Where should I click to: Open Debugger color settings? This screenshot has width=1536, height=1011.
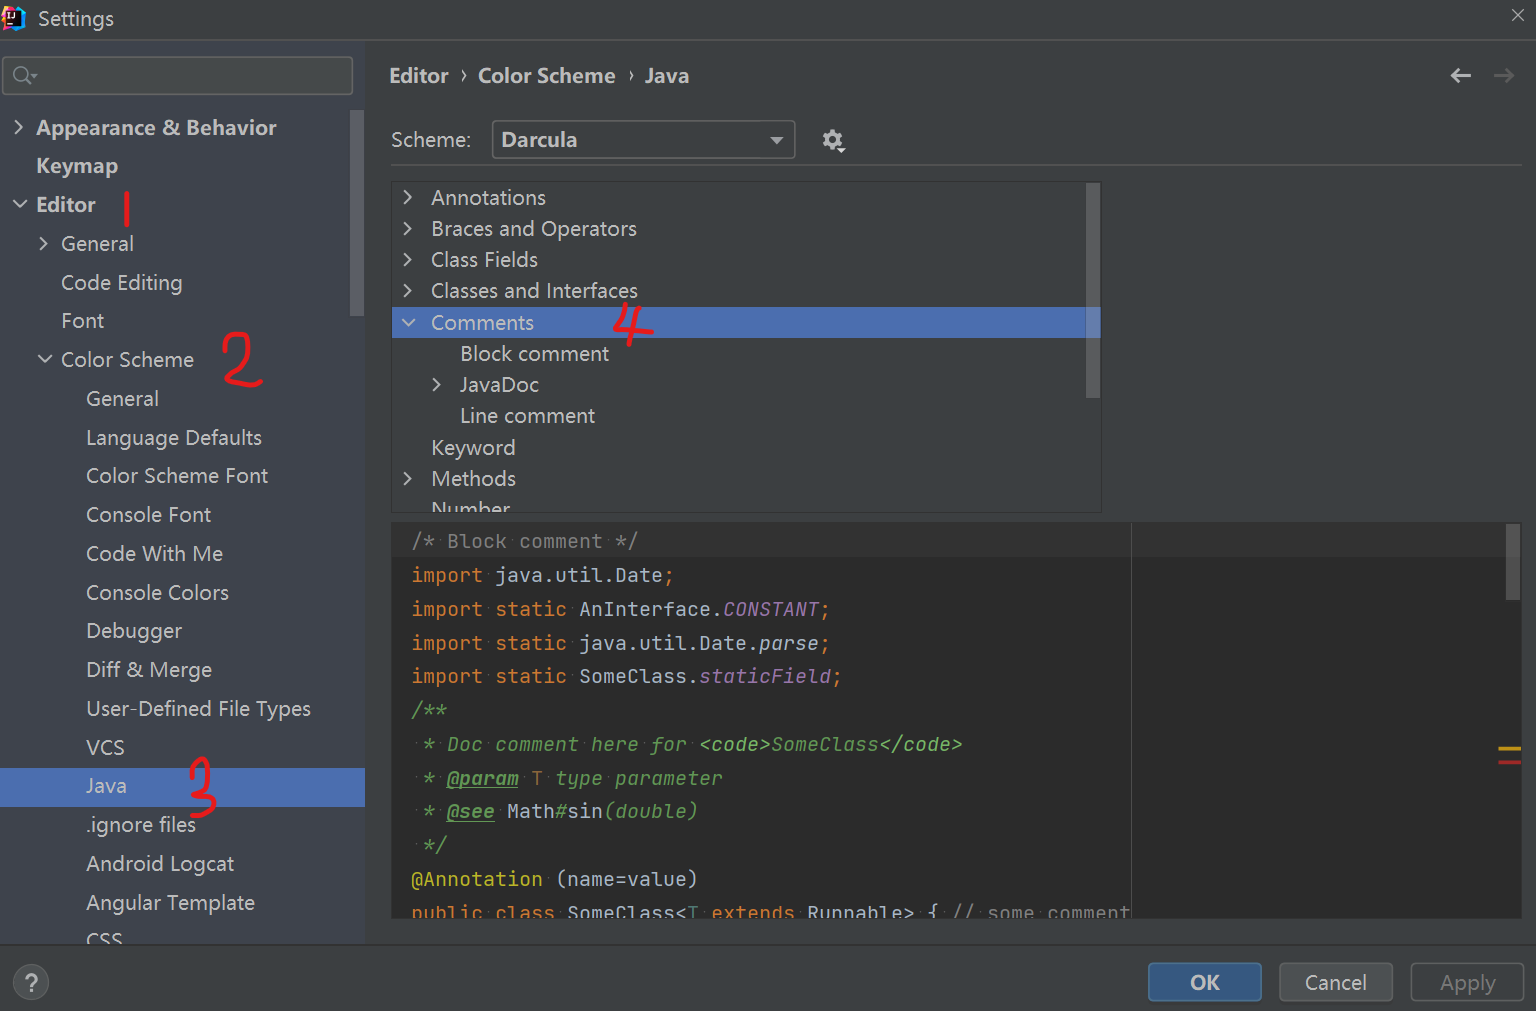tap(134, 631)
